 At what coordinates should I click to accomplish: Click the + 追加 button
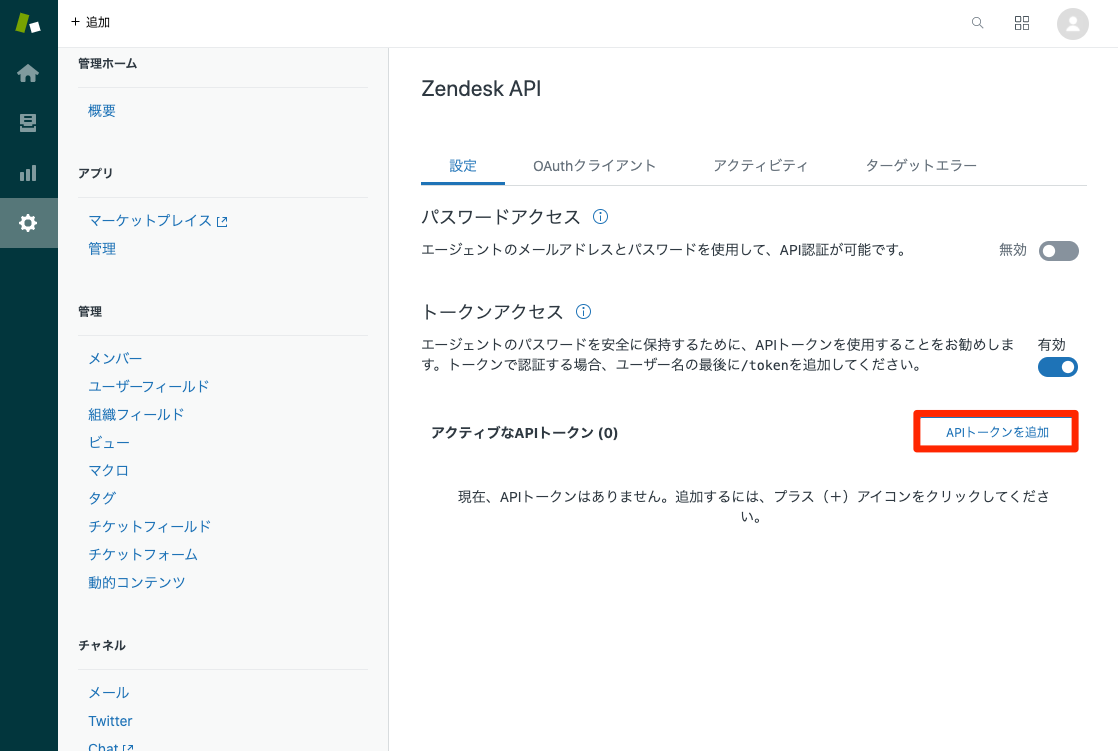91,22
